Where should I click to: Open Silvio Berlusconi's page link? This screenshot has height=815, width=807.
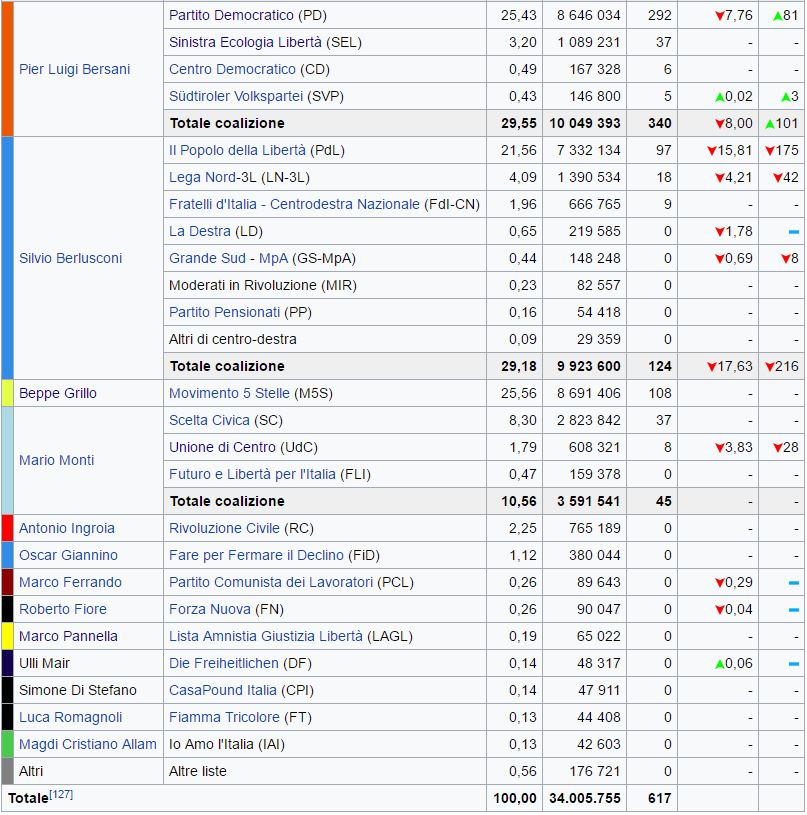click(x=70, y=258)
